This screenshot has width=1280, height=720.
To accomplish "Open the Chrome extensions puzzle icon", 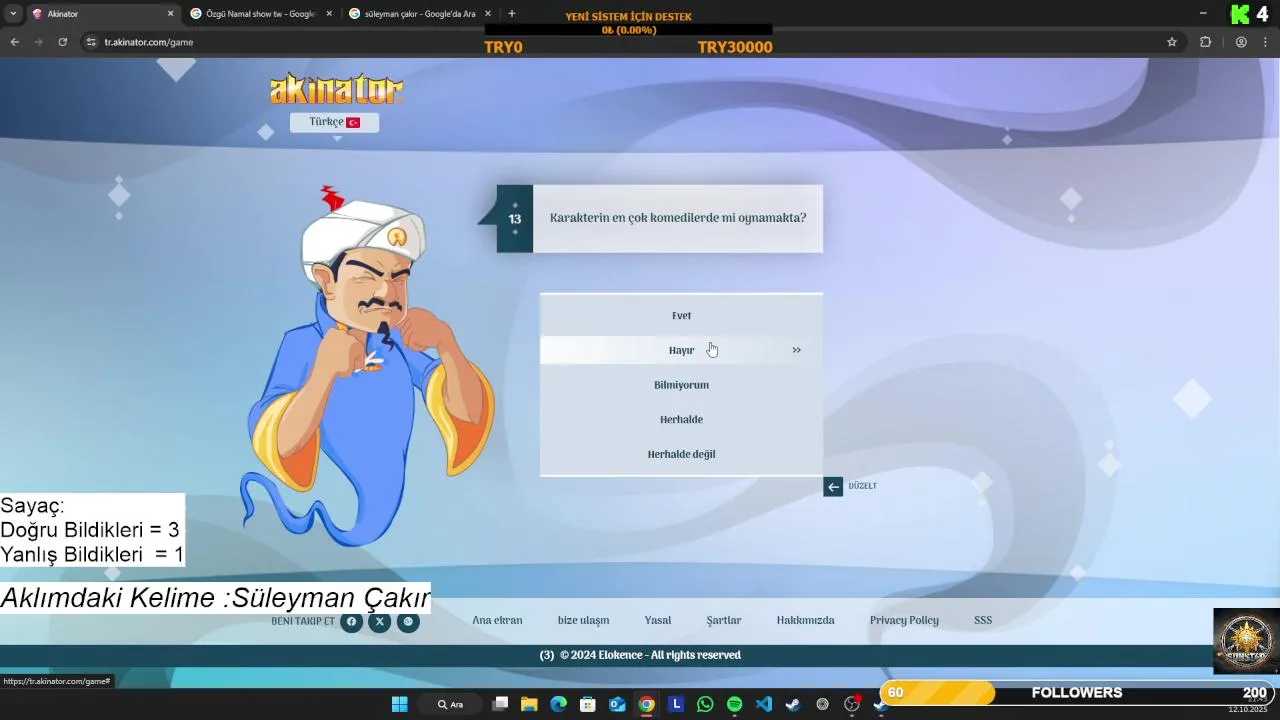I will click(x=1205, y=42).
